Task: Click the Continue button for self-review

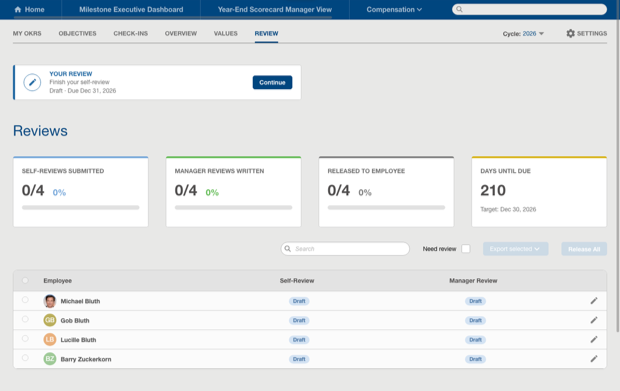Action: pos(272,82)
